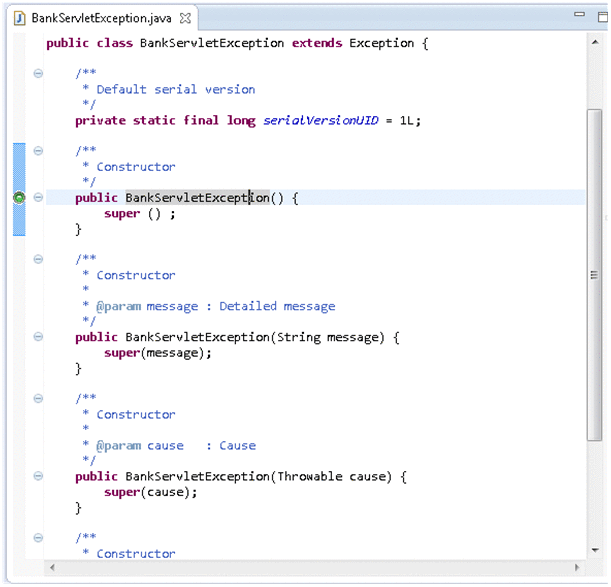The height and width of the screenshot is (587, 611).
Task: Click horizontal scrollbar left arrow
Action: click(x=52, y=567)
